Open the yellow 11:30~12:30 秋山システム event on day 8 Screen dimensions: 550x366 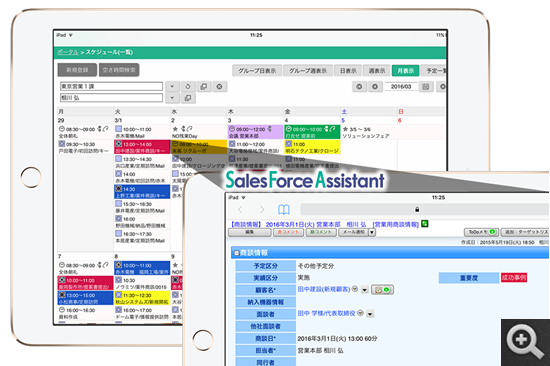tap(142, 298)
